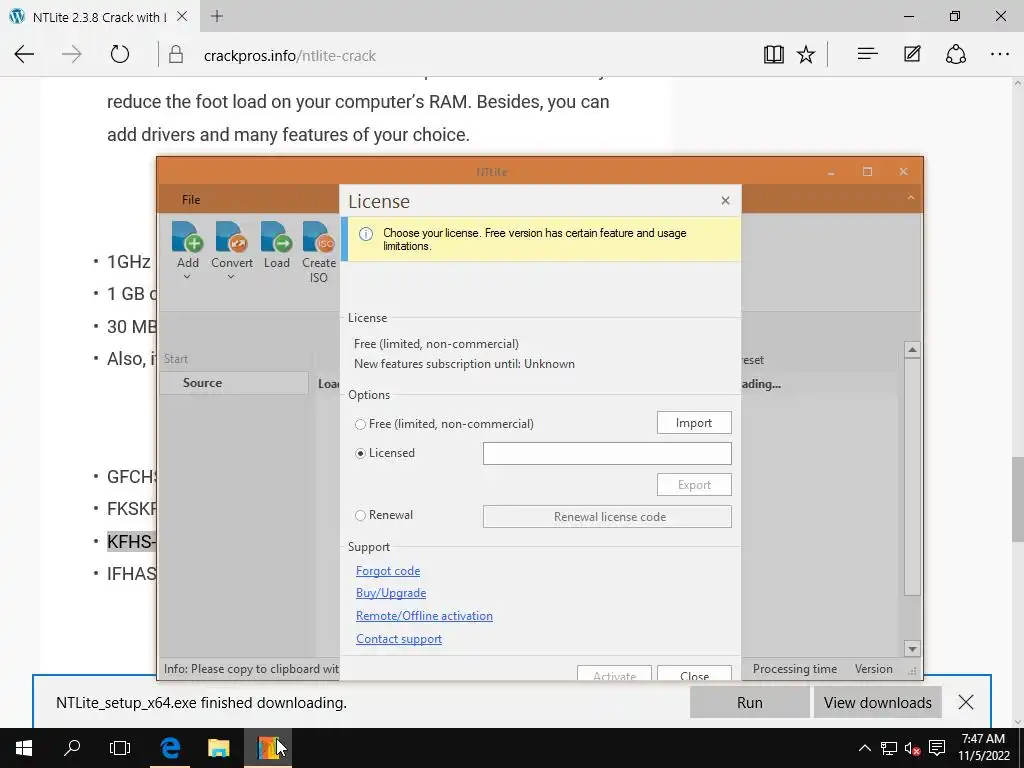
Task: Open taskbar Search magnifier
Action: pos(72,748)
